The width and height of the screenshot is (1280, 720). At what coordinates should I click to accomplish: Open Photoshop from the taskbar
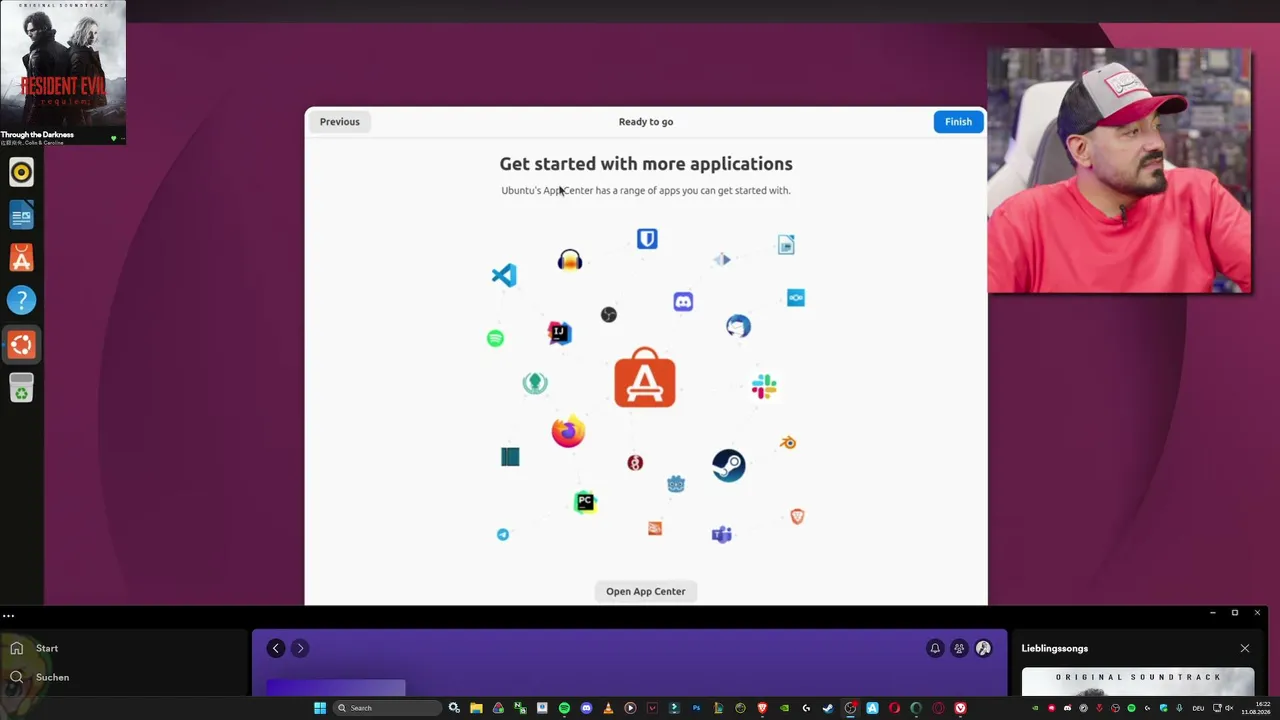tap(696, 708)
